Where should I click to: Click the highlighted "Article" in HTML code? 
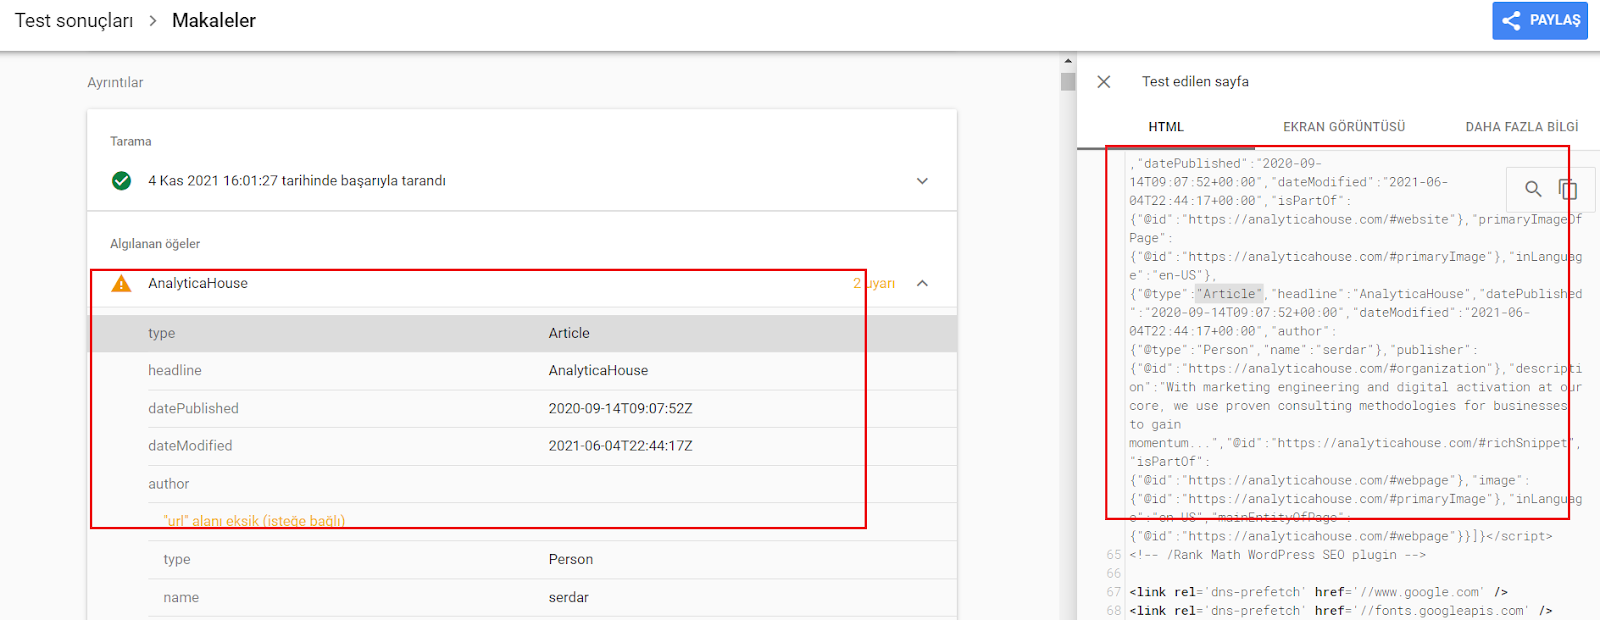(1230, 294)
